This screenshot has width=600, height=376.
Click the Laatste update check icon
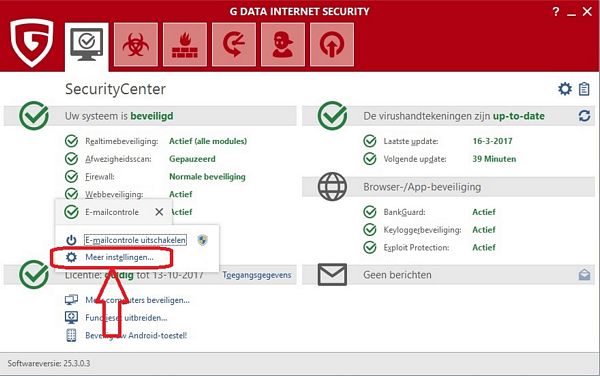coord(370,141)
